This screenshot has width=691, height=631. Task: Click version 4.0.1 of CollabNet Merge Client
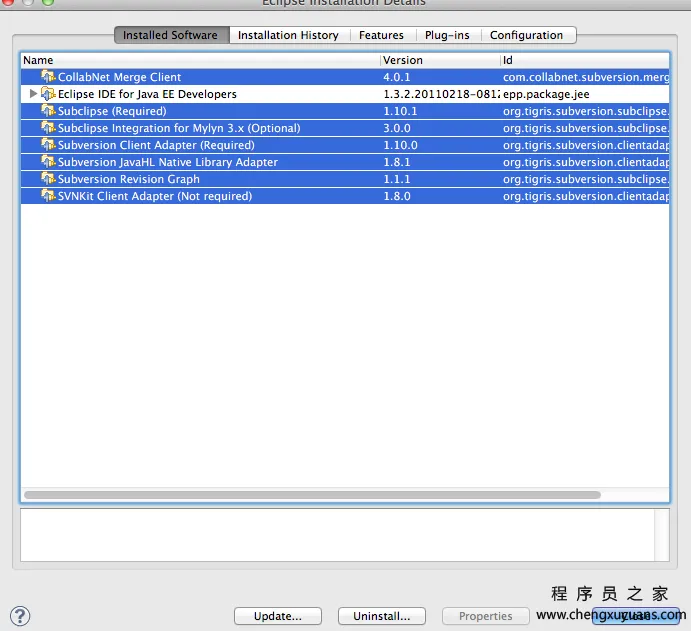[397, 77]
